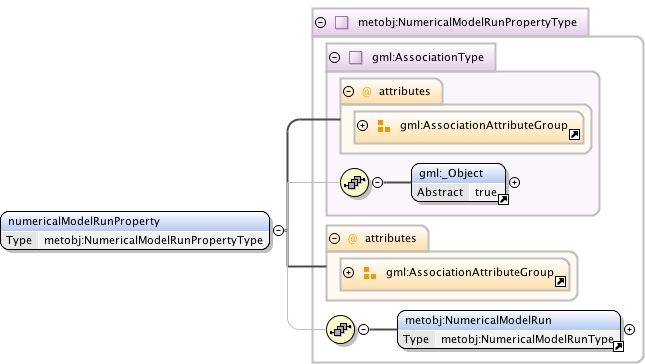Click attribute group icon in lower gml:AssociationAttributeGroup
The image size is (645, 364).
[369, 273]
